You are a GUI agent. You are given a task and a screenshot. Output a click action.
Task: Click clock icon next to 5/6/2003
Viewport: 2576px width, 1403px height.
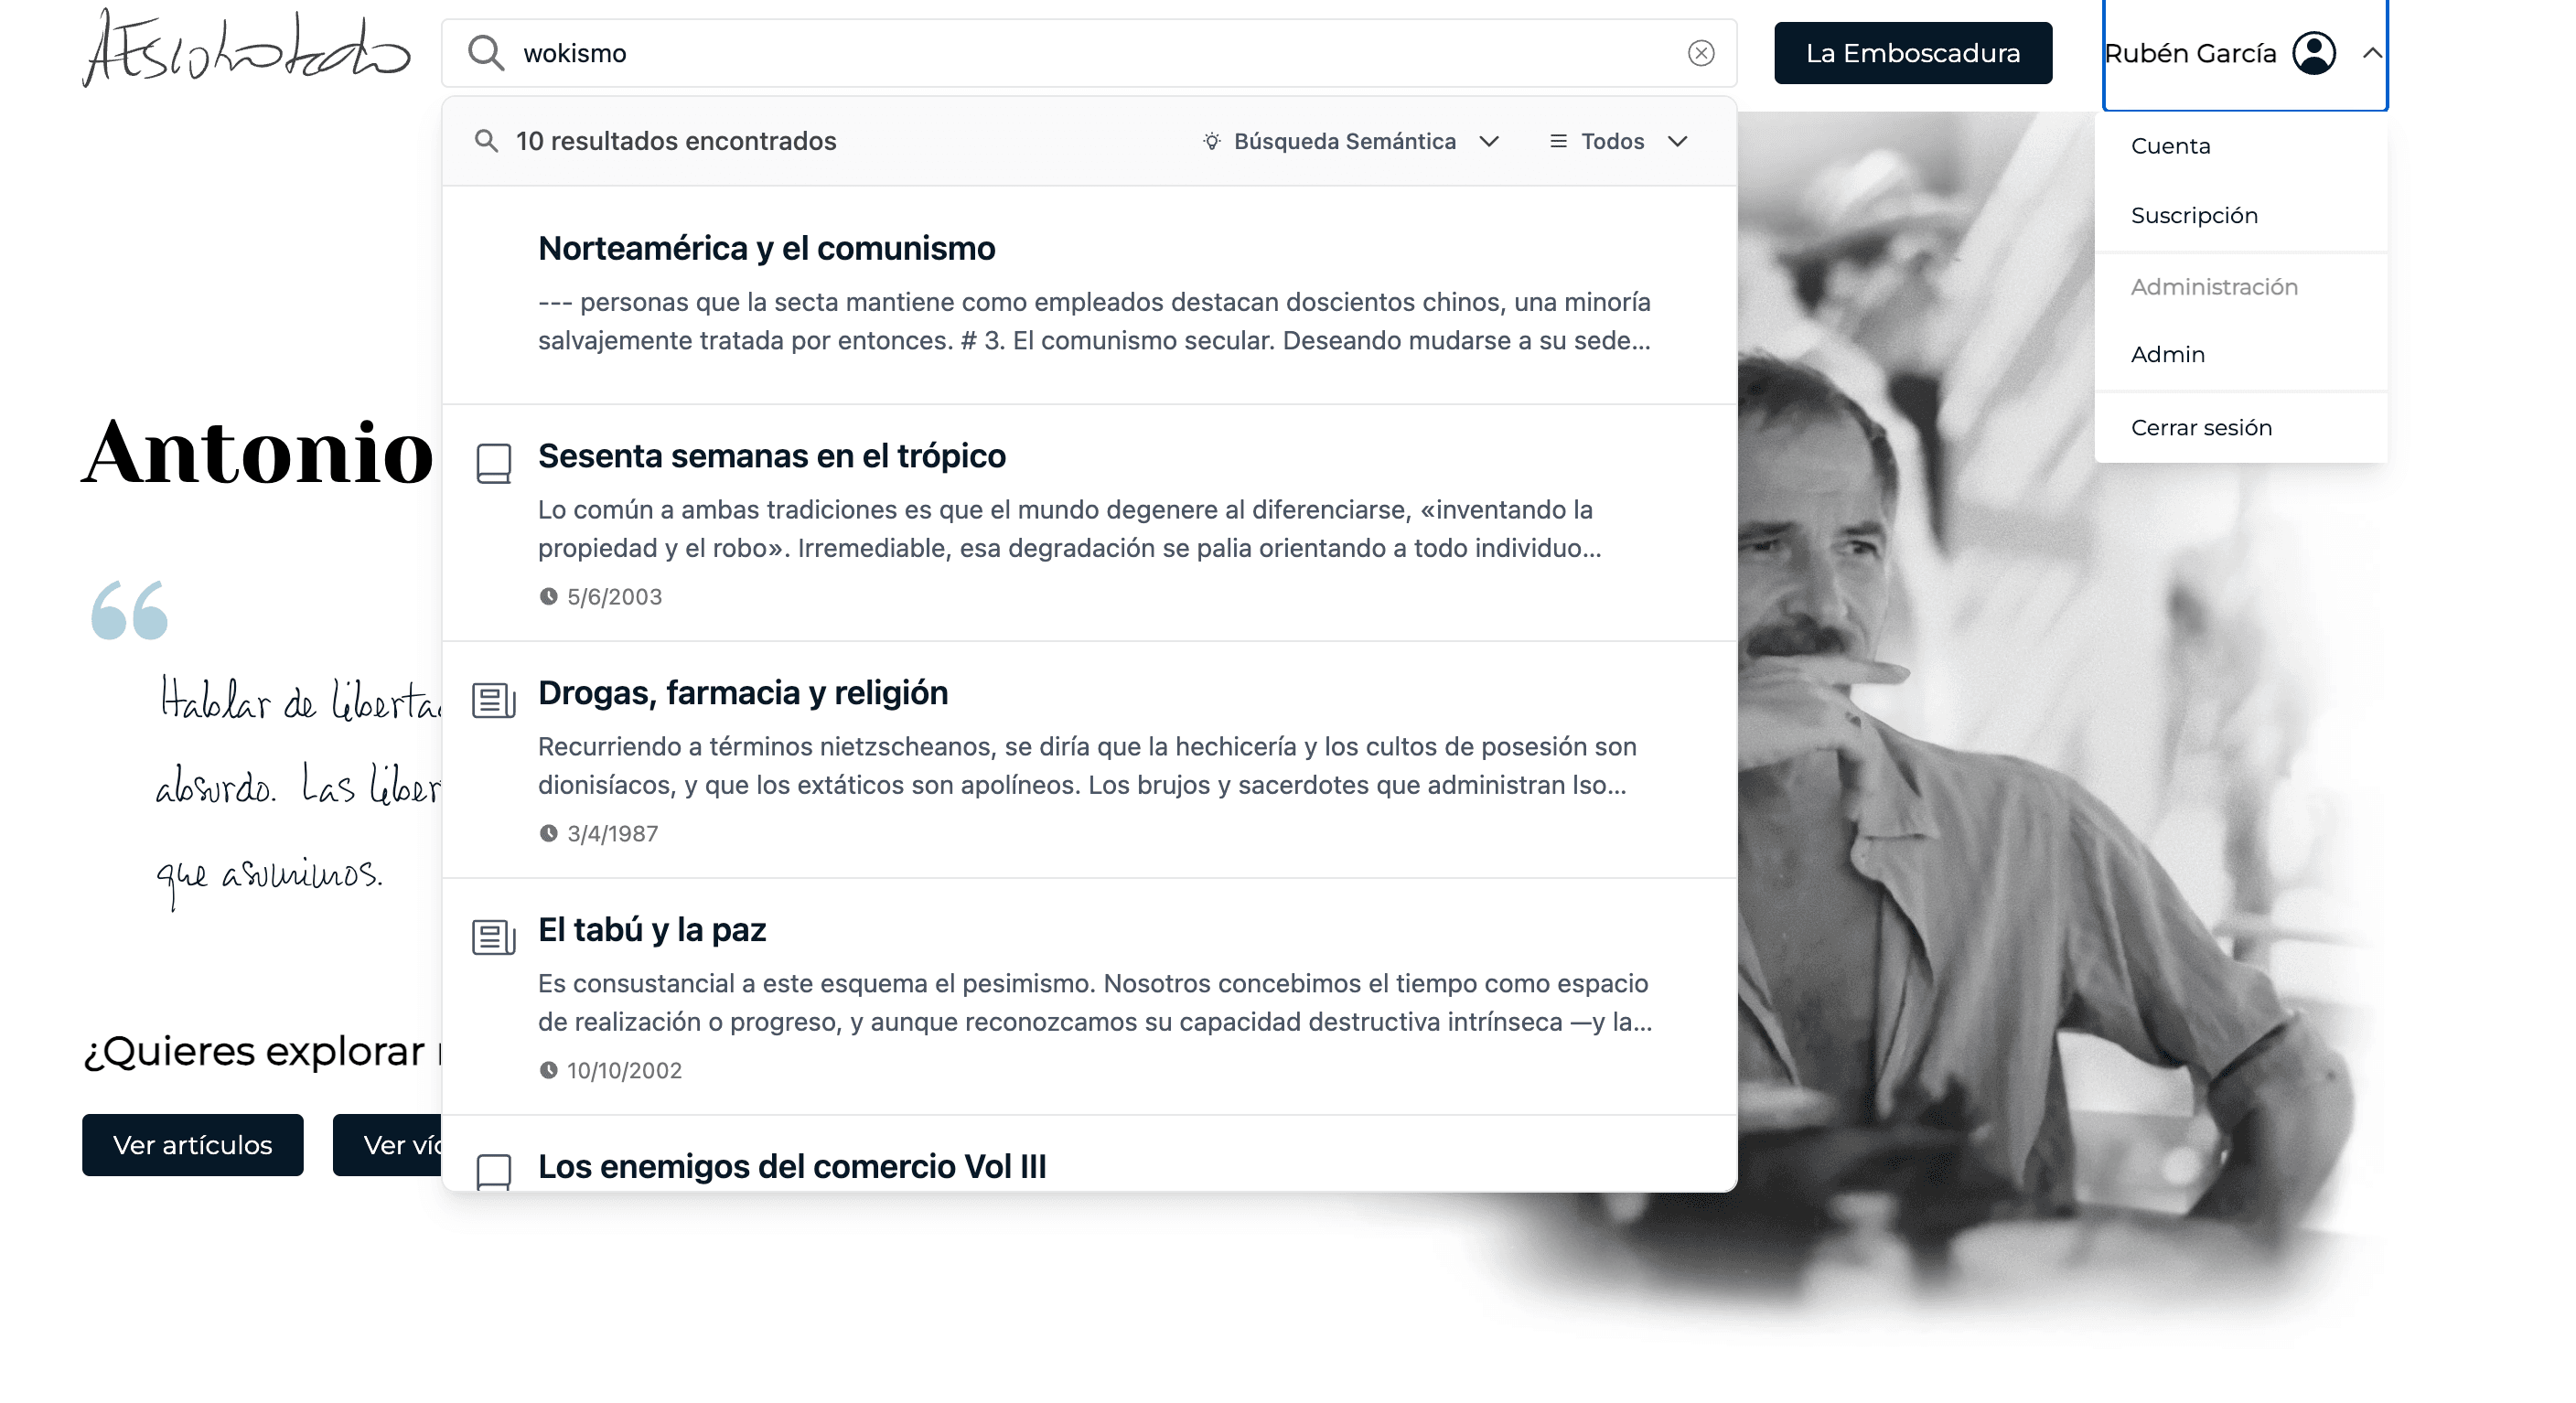point(548,597)
